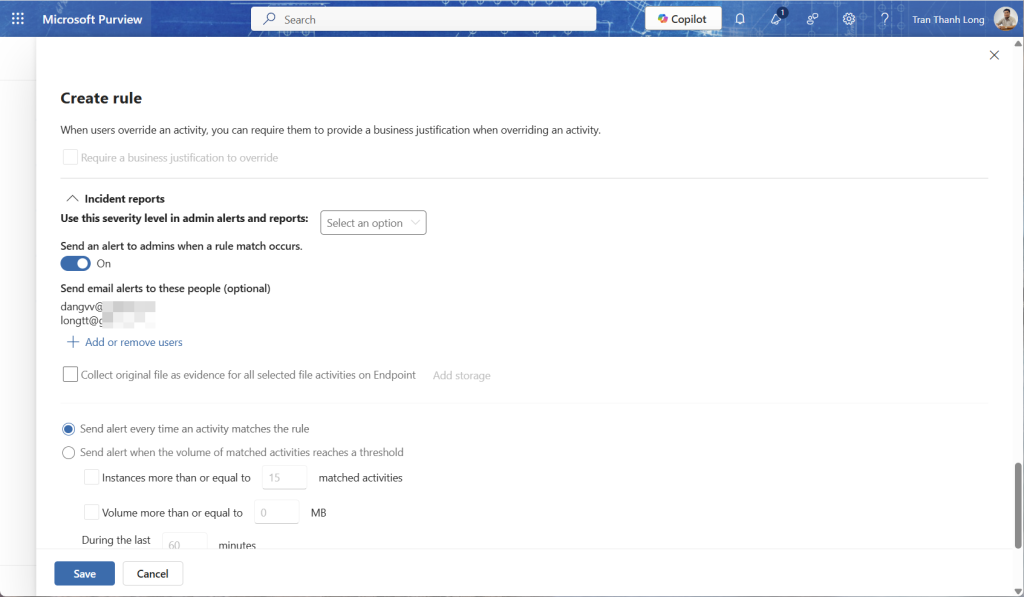Screen dimensions: 1024x597
Task: Open Tran Thanh Long account avatar
Action: point(1005,19)
